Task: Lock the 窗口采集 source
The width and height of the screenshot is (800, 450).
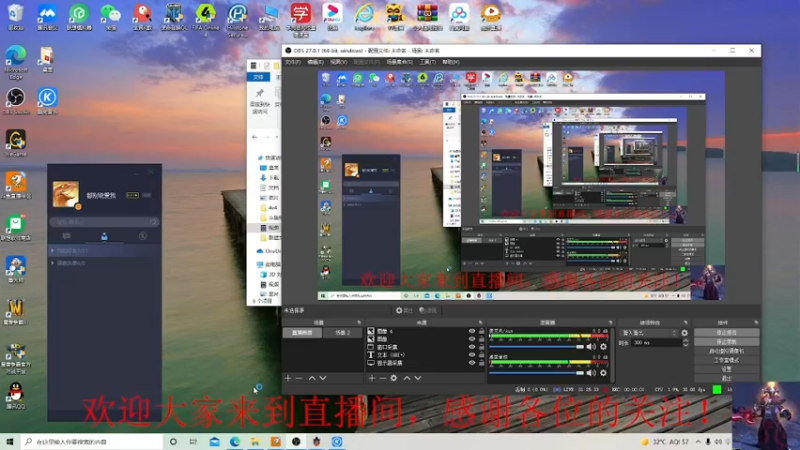Action: pyautogui.click(x=481, y=347)
